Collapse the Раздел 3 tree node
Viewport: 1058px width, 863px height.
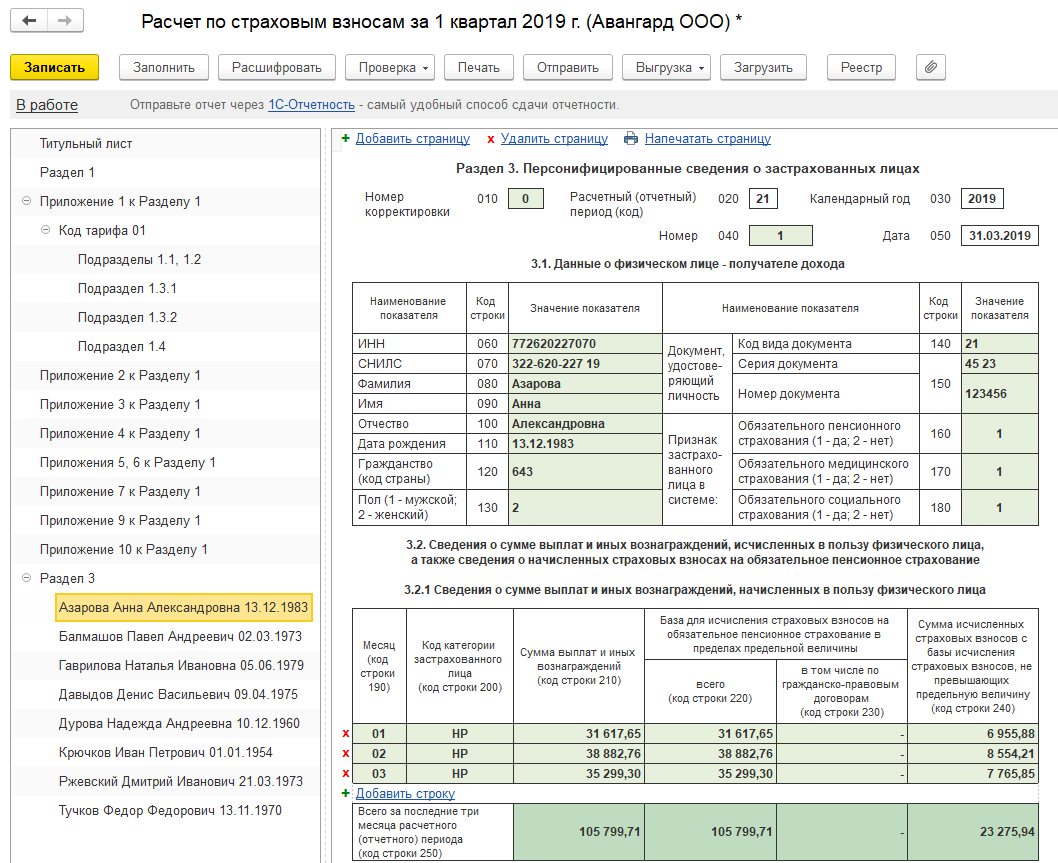[26, 578]
